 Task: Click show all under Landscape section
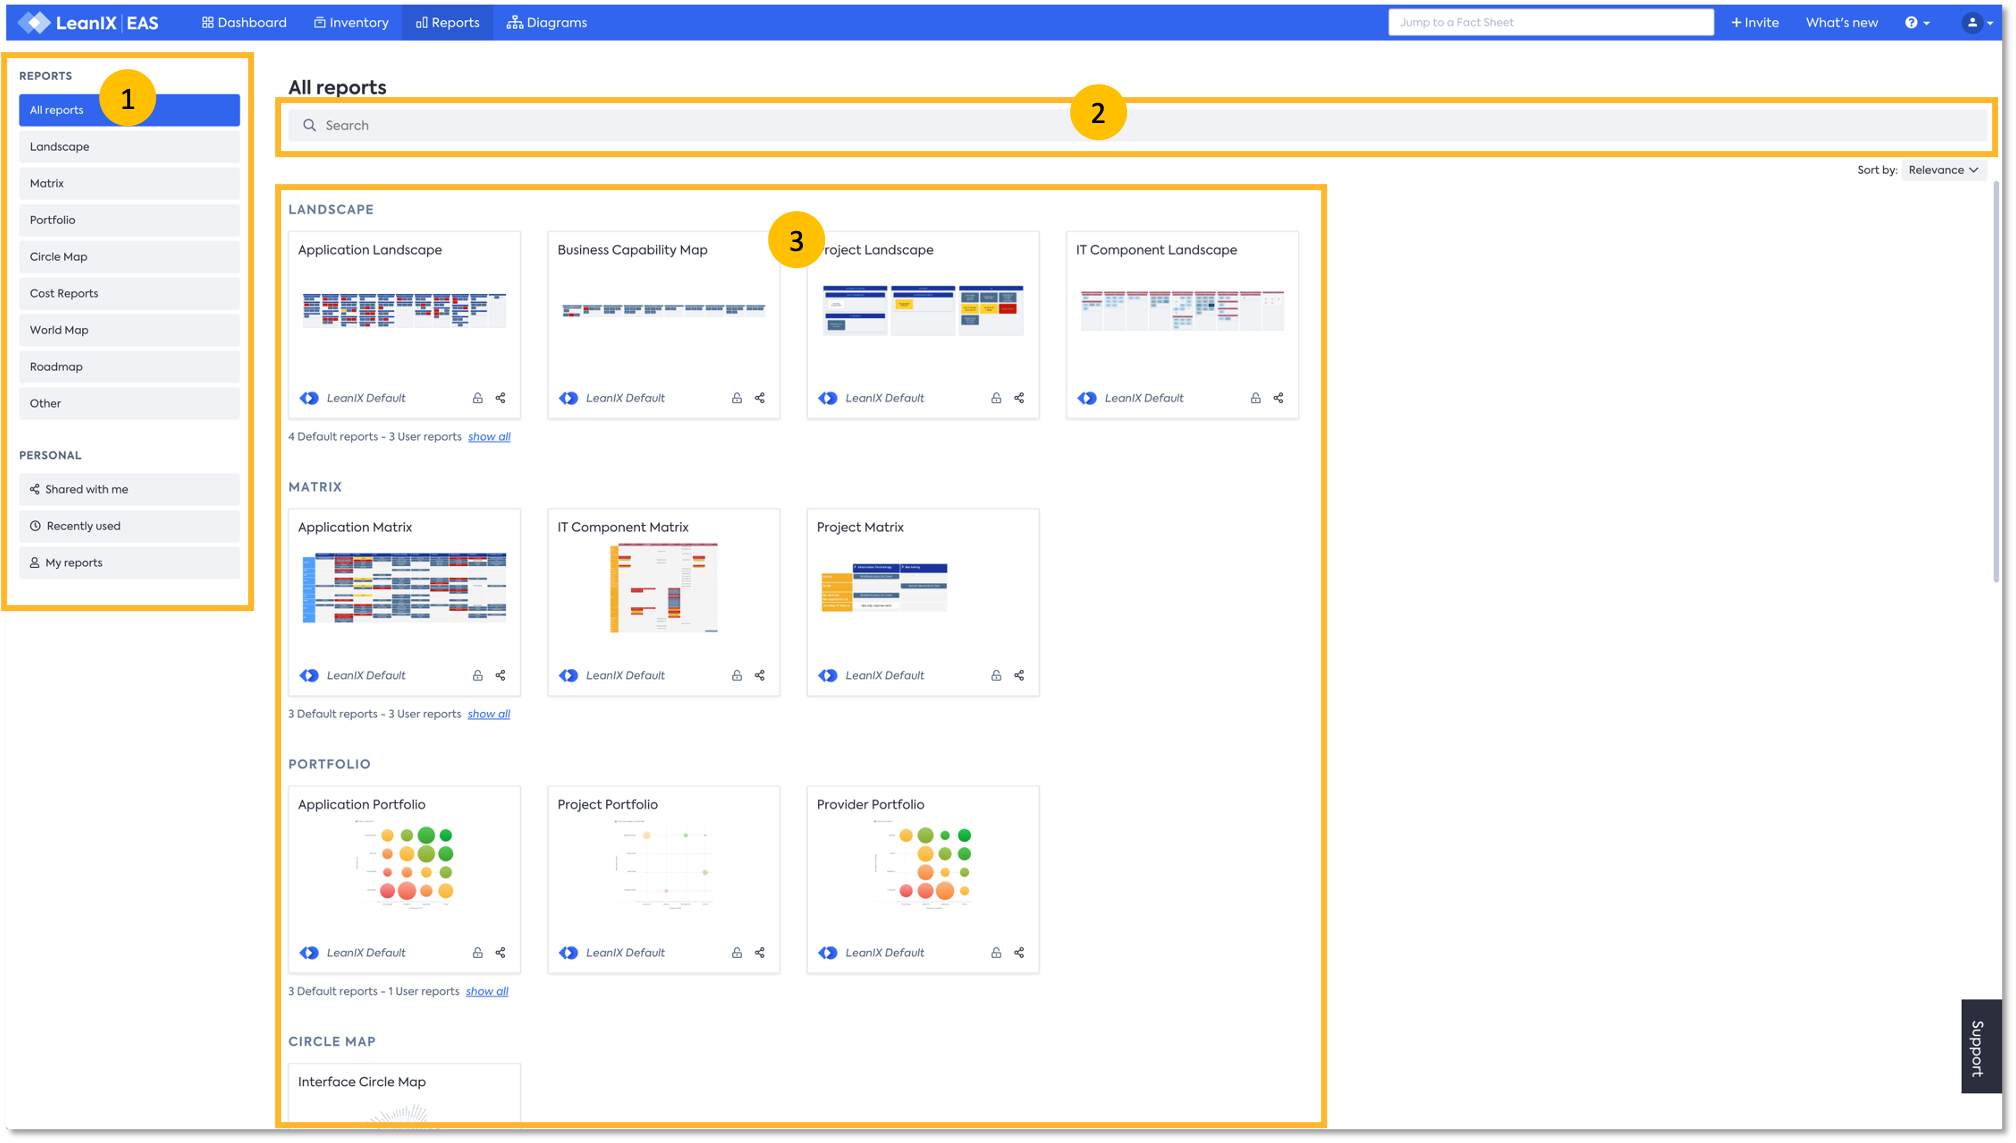click(489, 437)
